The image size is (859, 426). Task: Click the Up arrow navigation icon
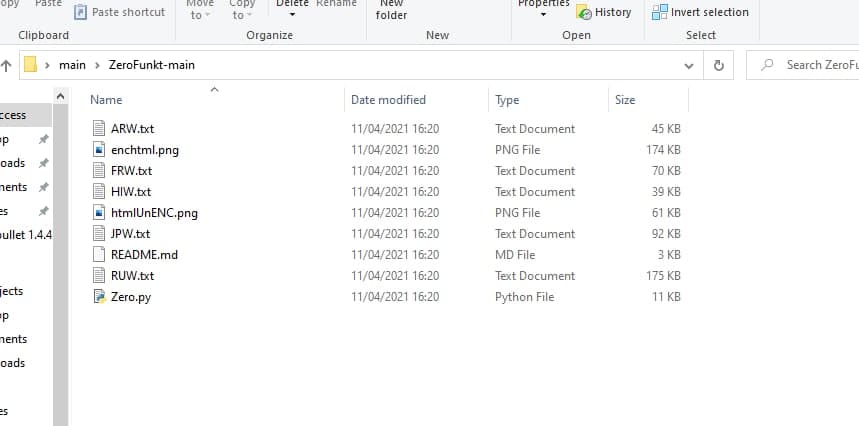(x=6, y=66)
